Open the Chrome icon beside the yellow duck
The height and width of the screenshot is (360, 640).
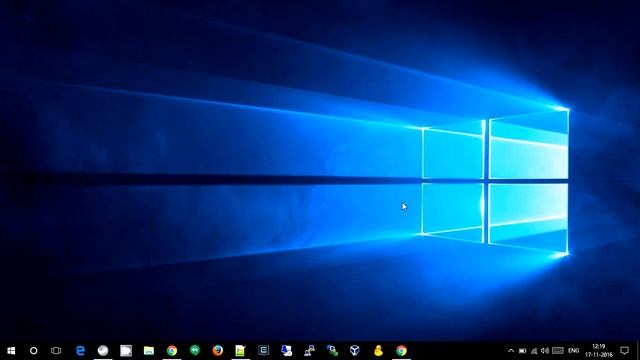(x=401, y=351)
